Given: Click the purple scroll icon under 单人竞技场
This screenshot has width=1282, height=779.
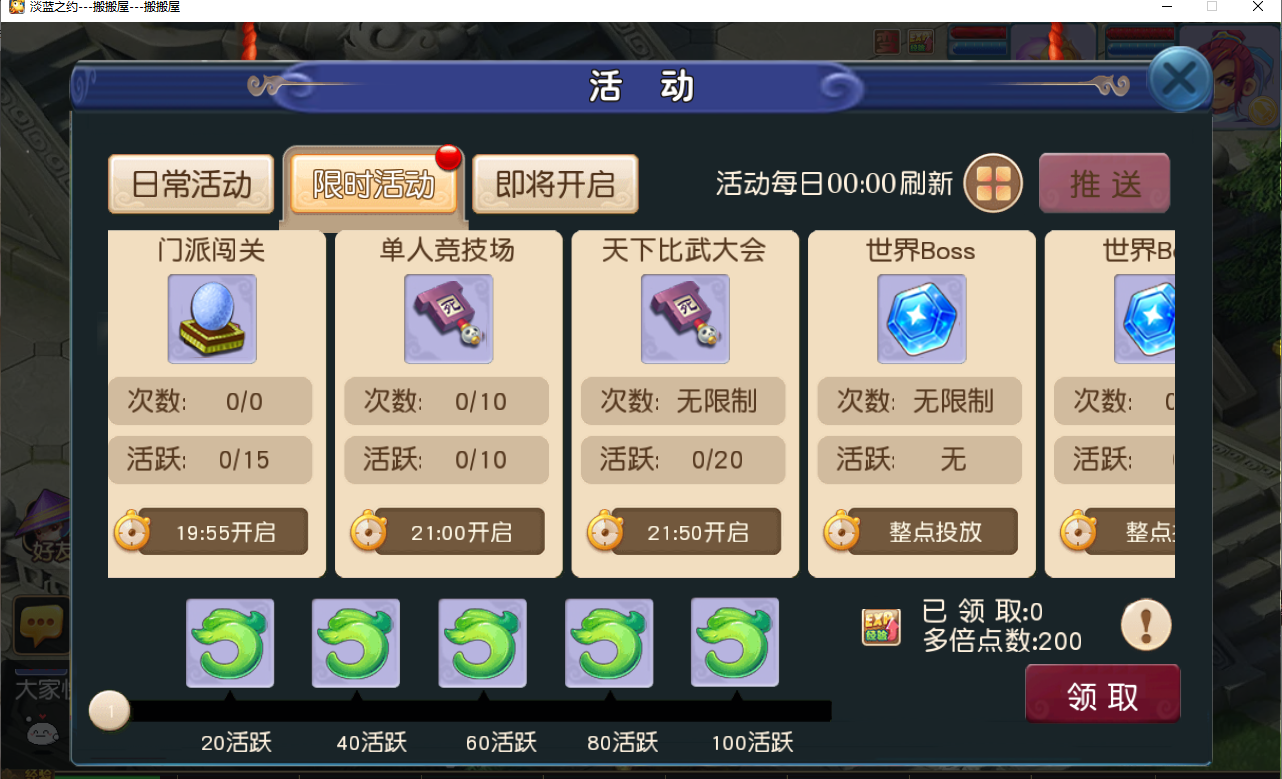Looking at the screenshot, I should (449, 319).
